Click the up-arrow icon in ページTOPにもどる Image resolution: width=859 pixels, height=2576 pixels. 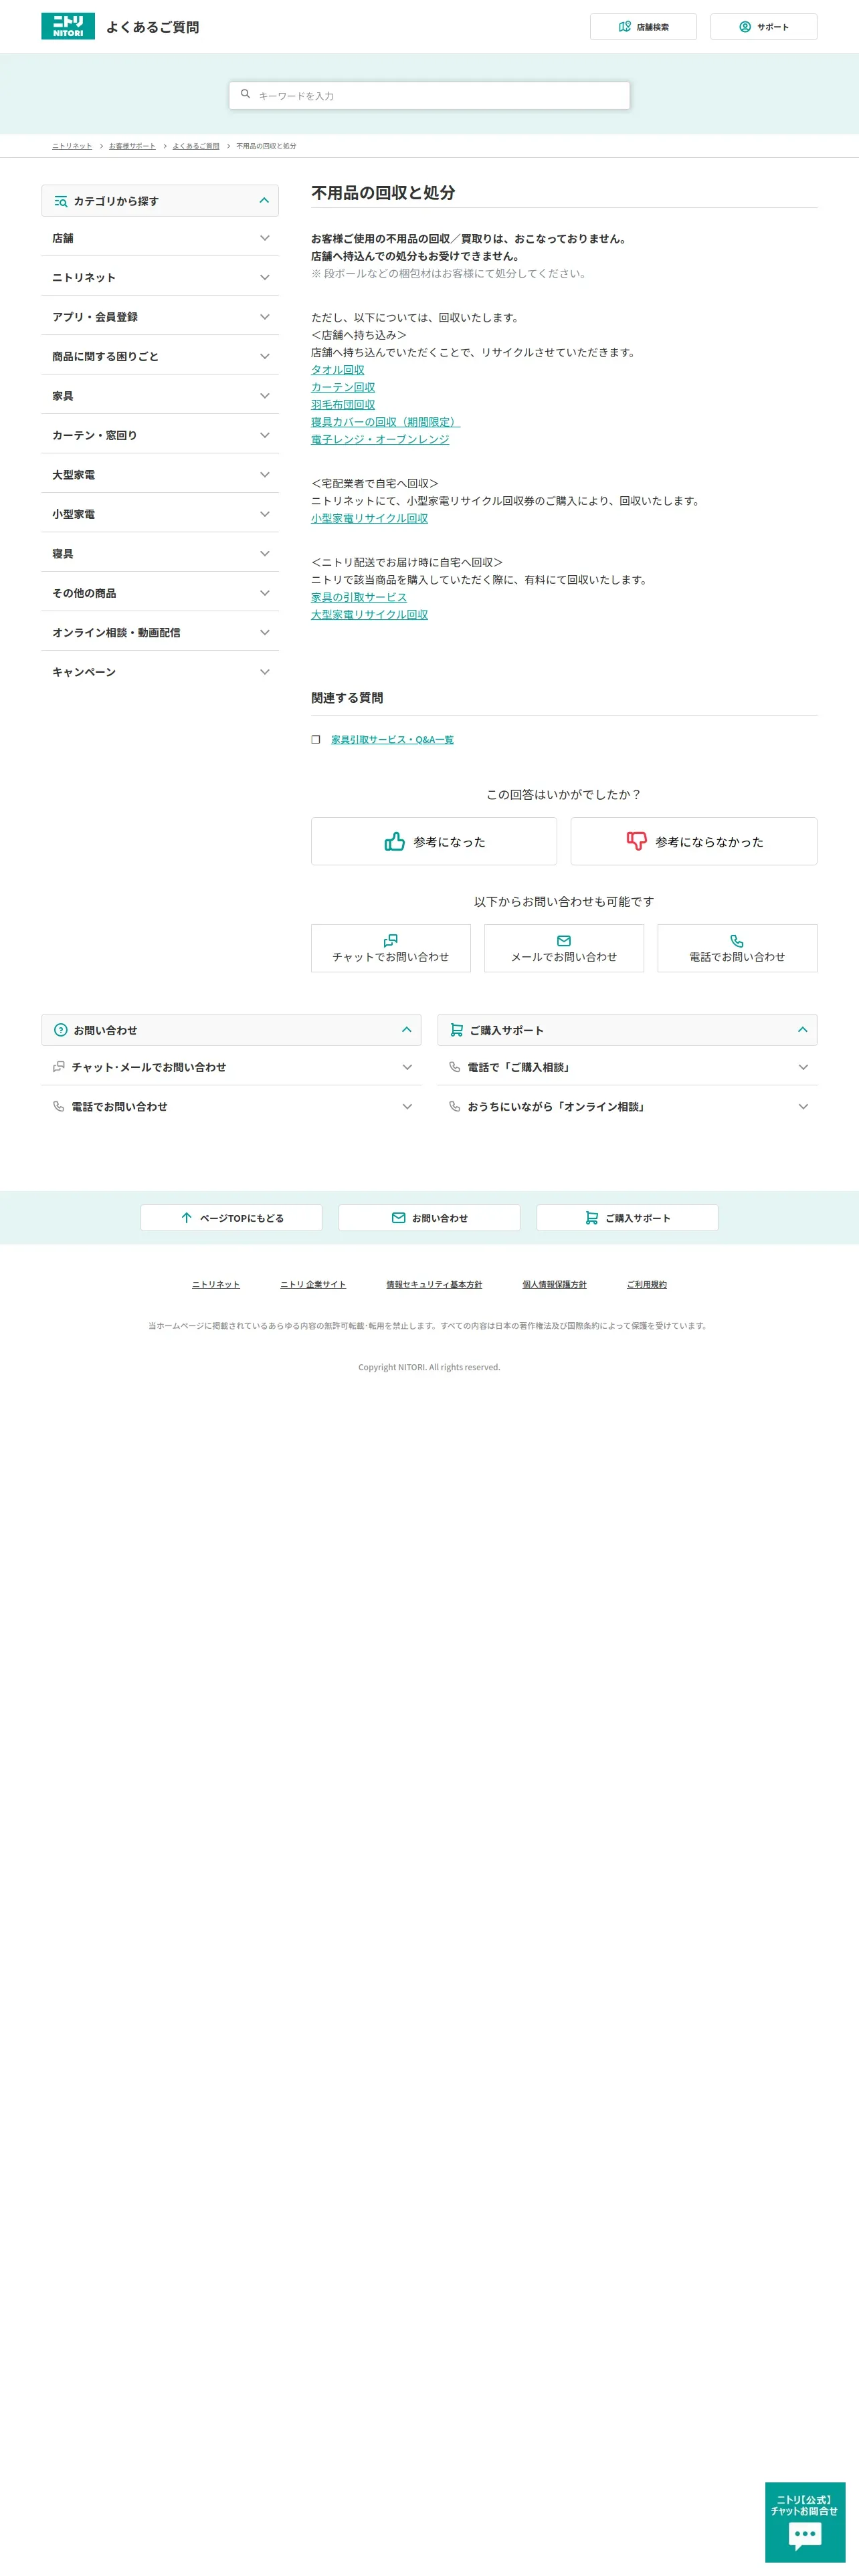tap(187, 1217)
